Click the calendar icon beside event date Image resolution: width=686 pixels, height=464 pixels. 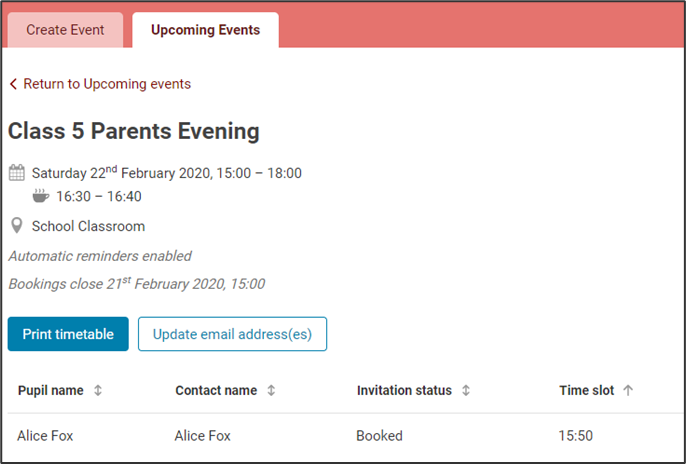(x=16, y=173)
